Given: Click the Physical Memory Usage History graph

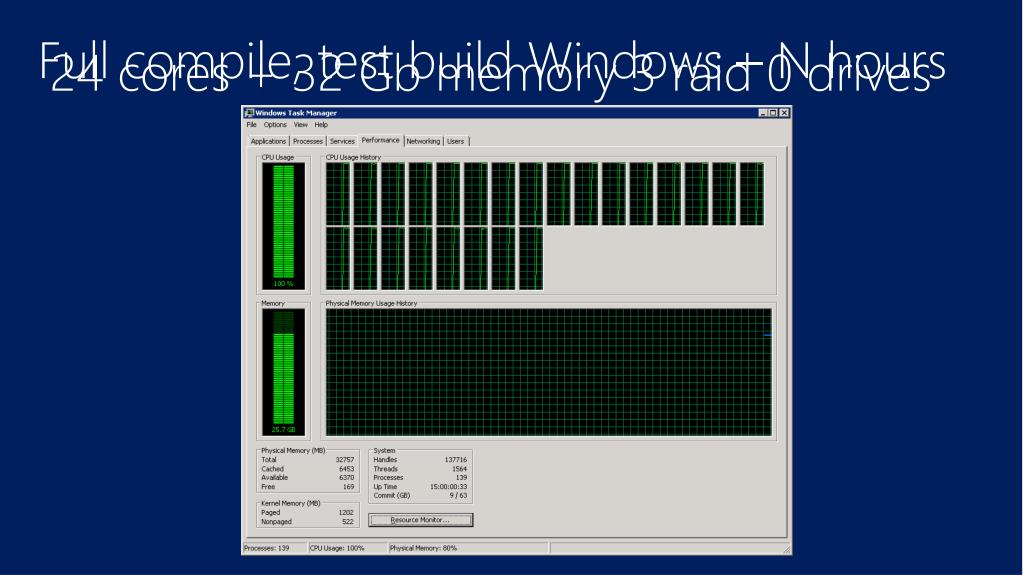Looking at the screenshot, I should click(549, 372).
